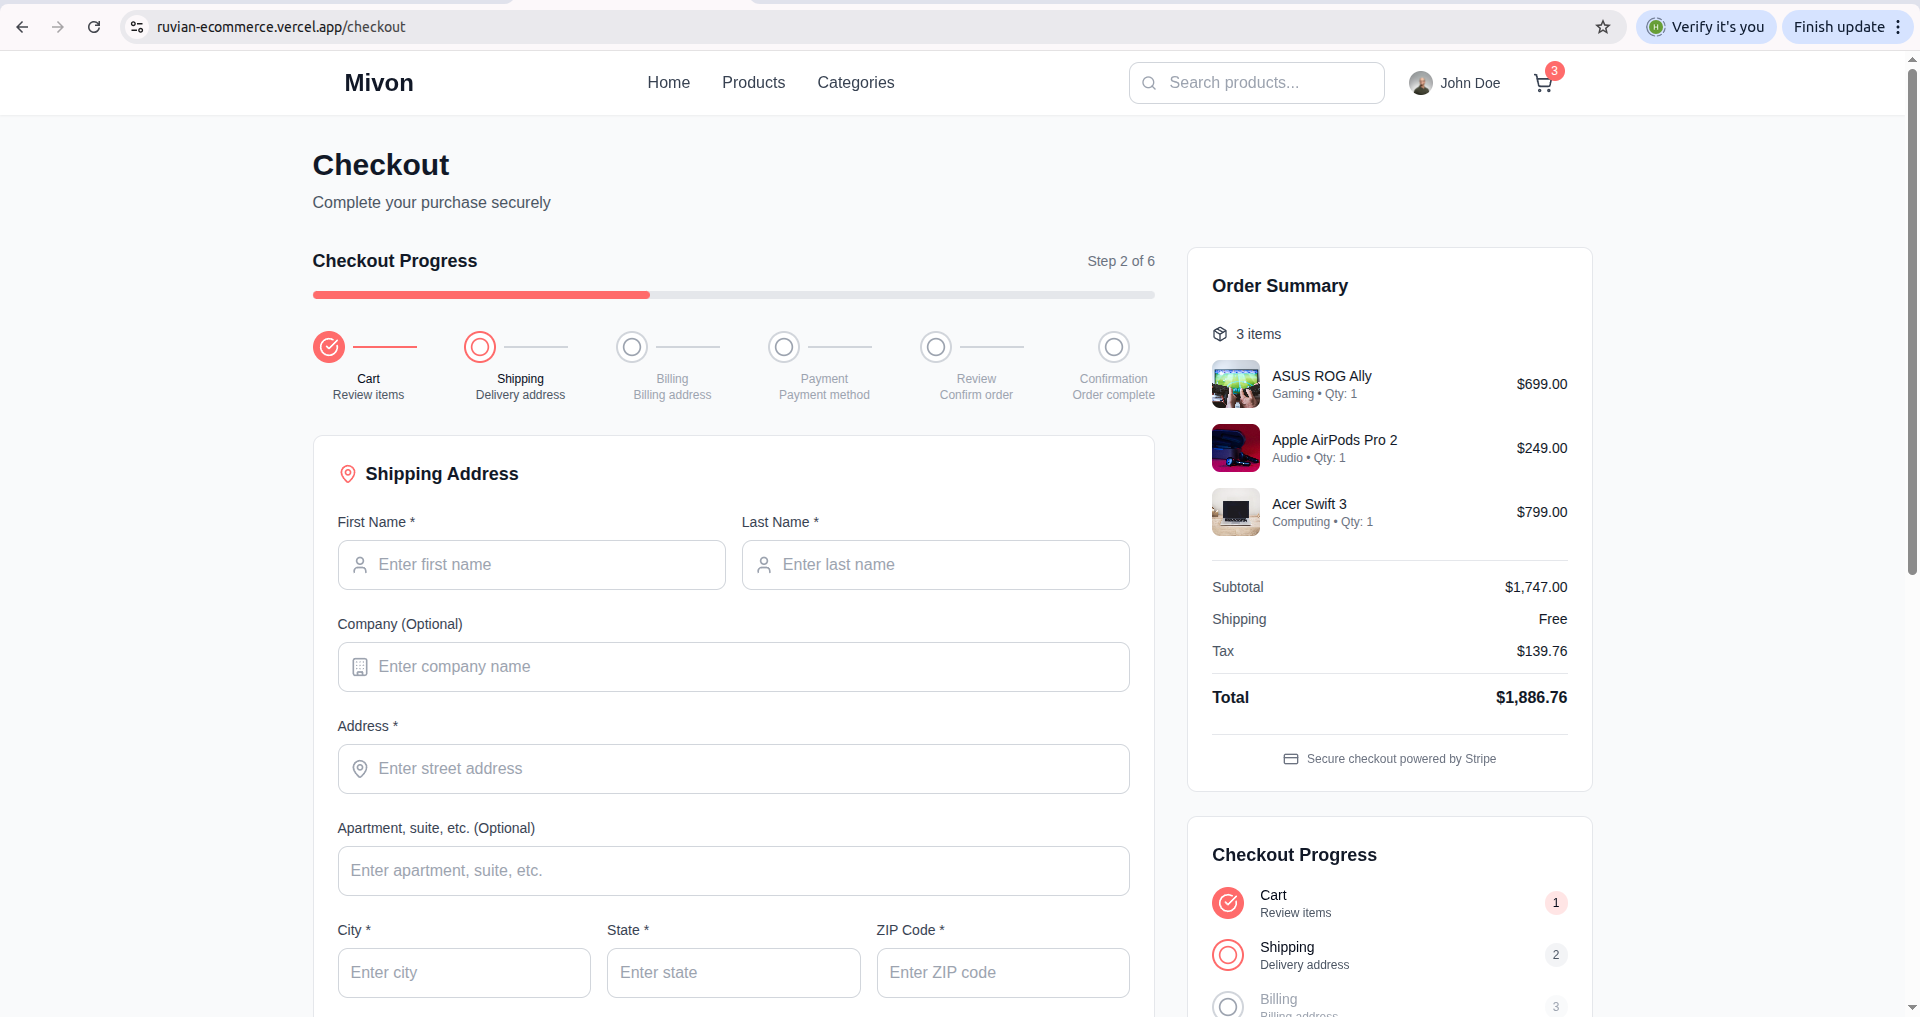Click the Shipping Address location pin icon
Image resolution: width=1920 pixels, height=1017 pixels.
tap(348, 474)
